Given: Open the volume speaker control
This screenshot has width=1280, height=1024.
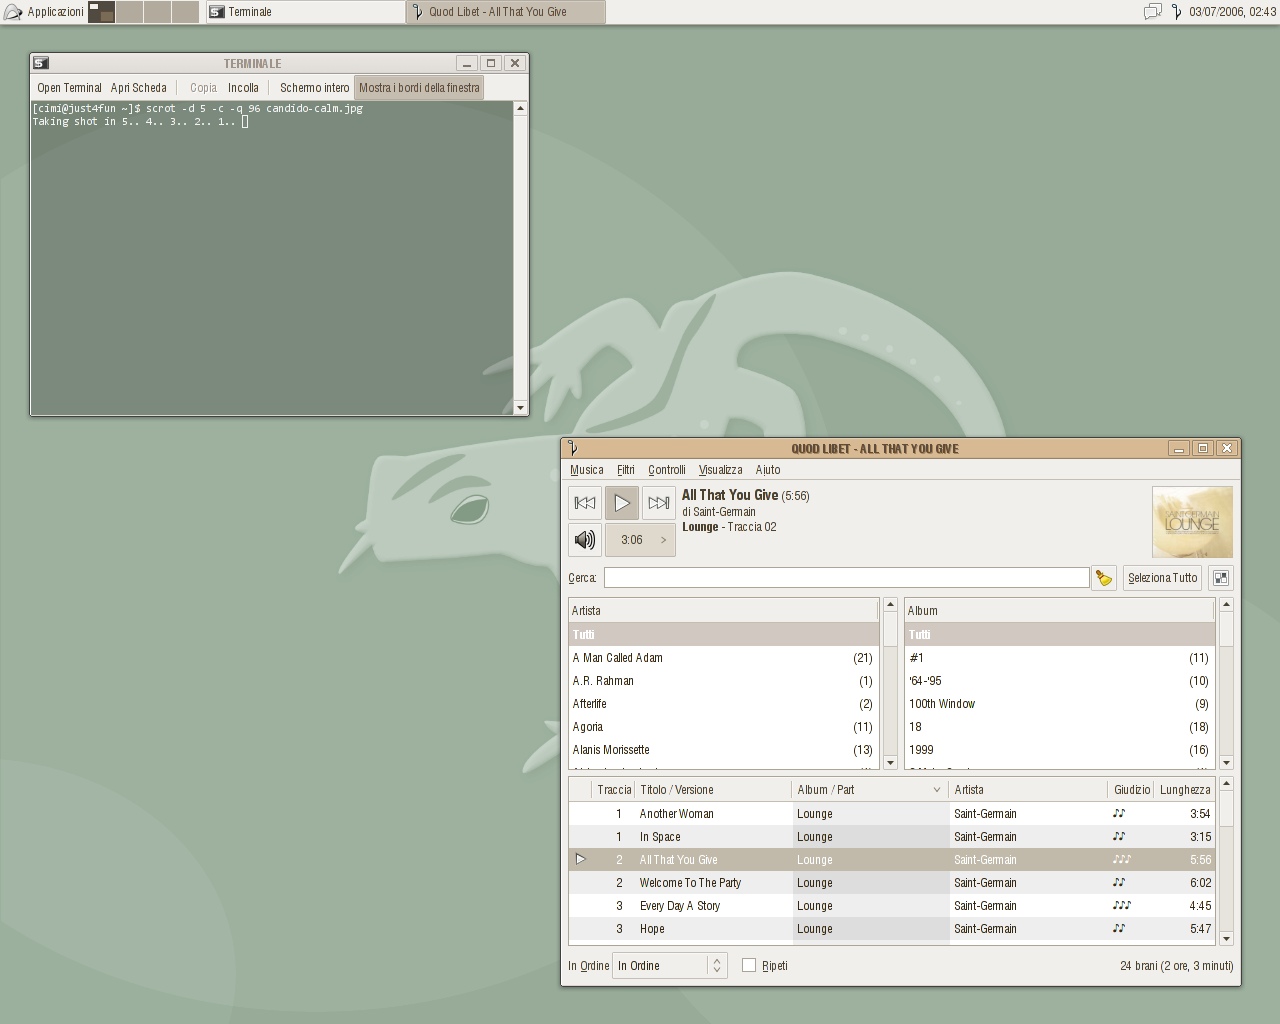Looking at the screenshot, I should coord(585,540).
